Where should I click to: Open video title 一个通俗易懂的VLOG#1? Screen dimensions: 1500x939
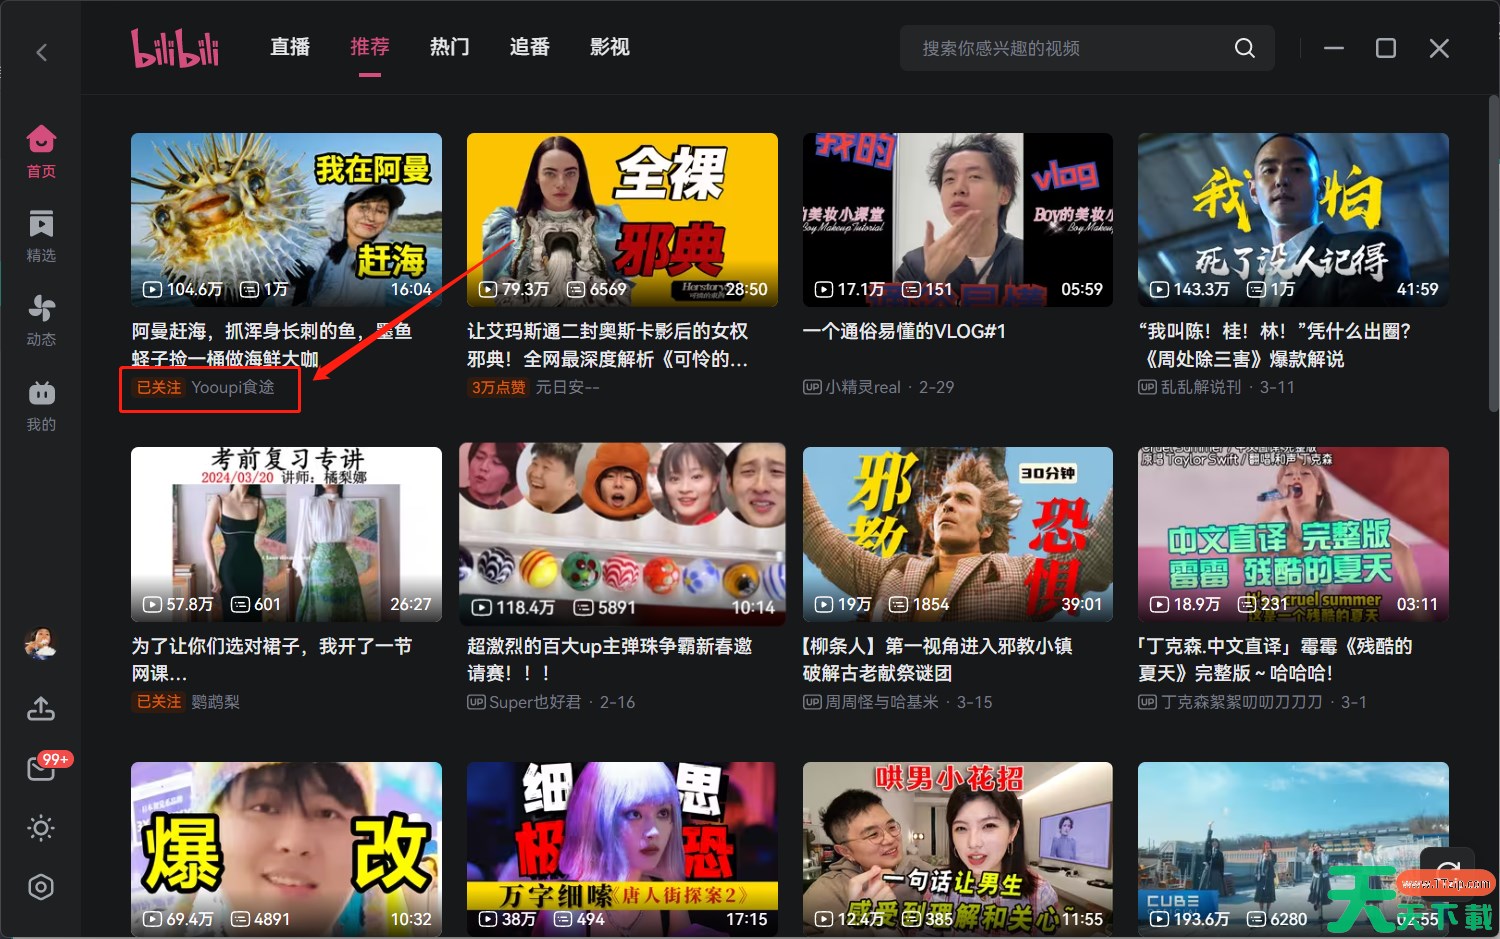pos(904,331)
